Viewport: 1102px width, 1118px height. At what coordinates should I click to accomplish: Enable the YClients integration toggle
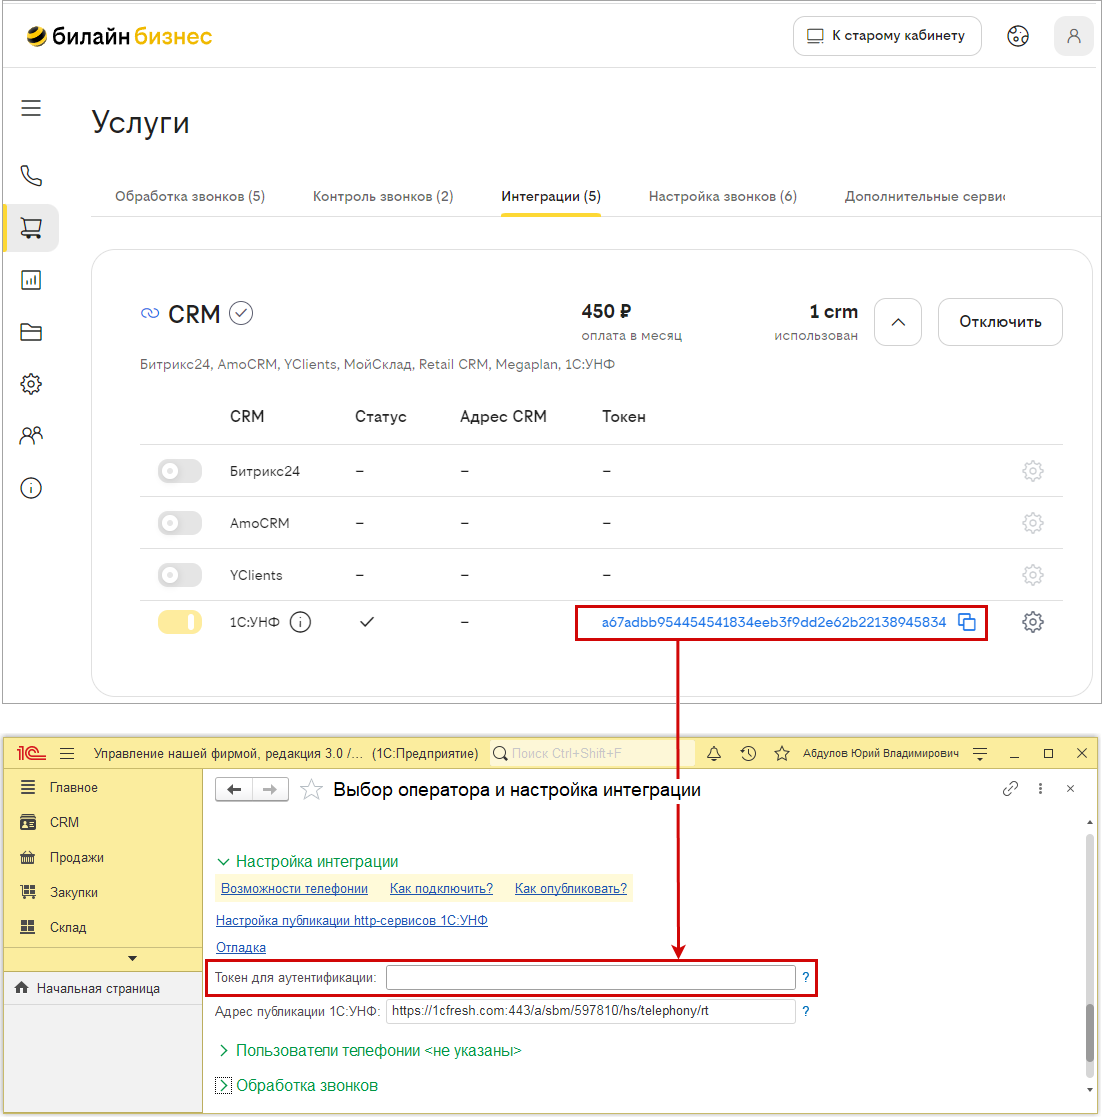pyautogui.click(x=180, y=575)
